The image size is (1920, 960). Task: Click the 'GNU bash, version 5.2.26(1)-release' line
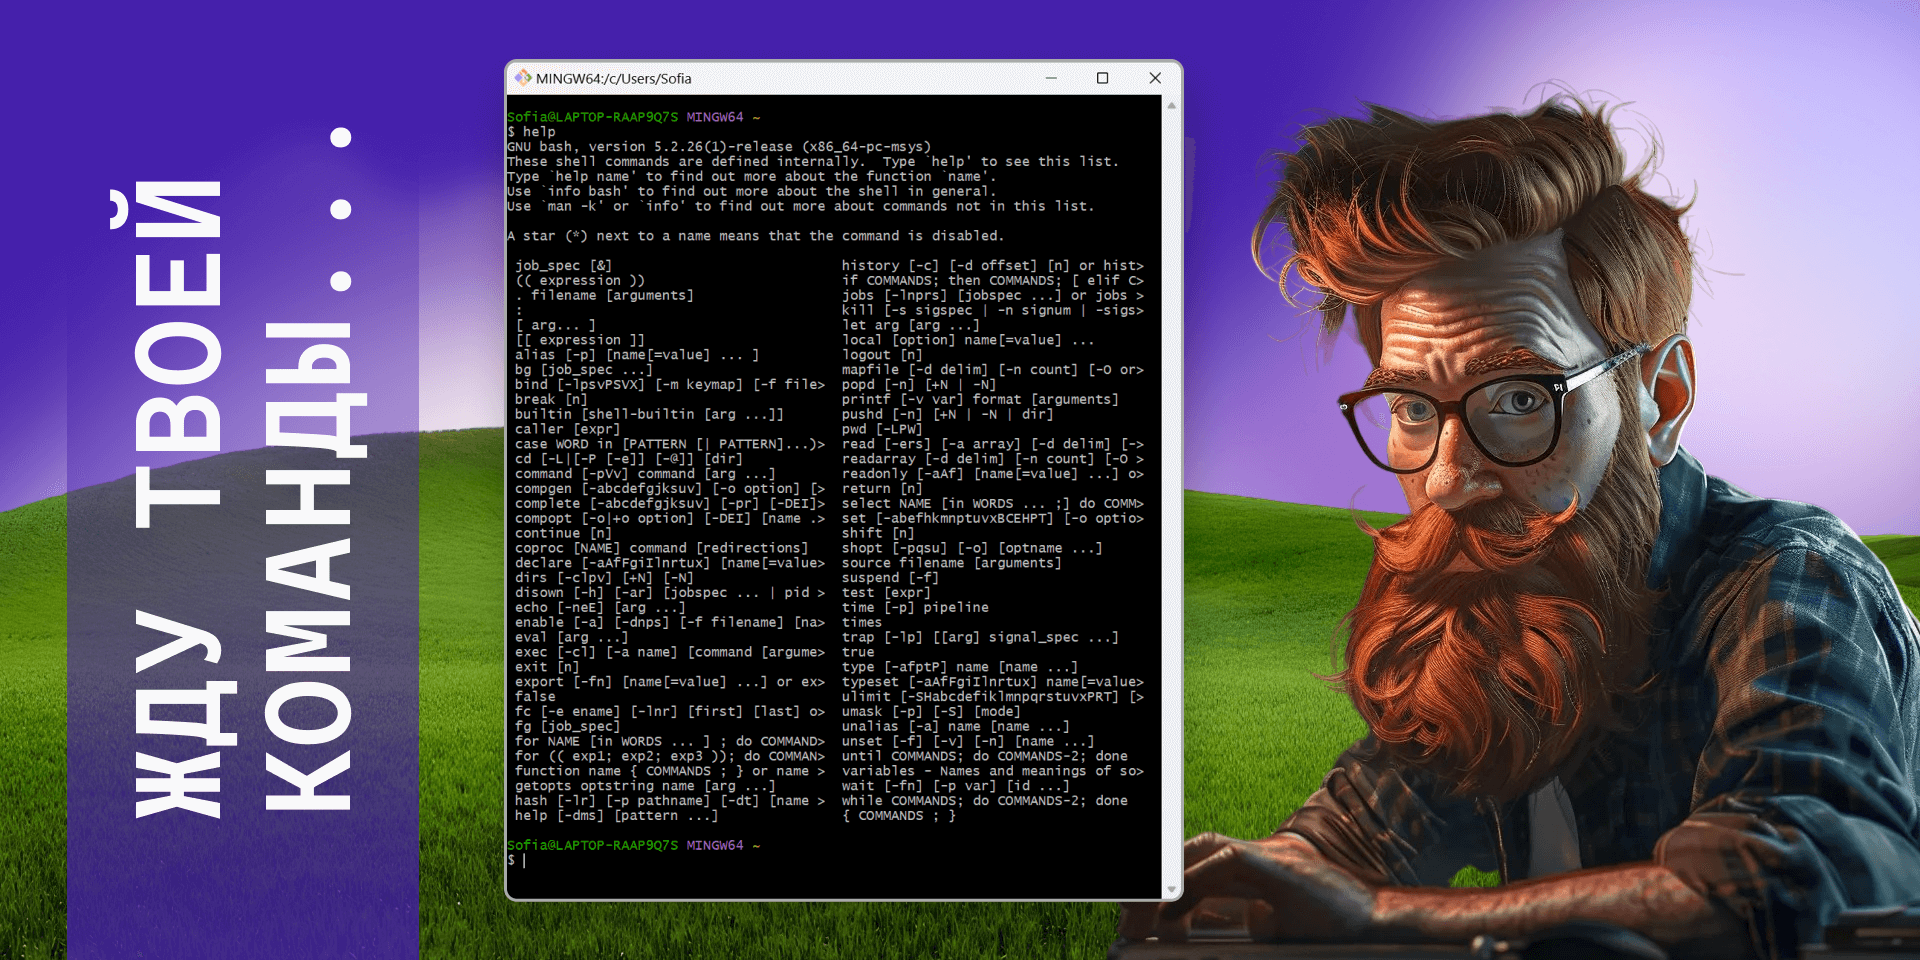click(719, 147)
